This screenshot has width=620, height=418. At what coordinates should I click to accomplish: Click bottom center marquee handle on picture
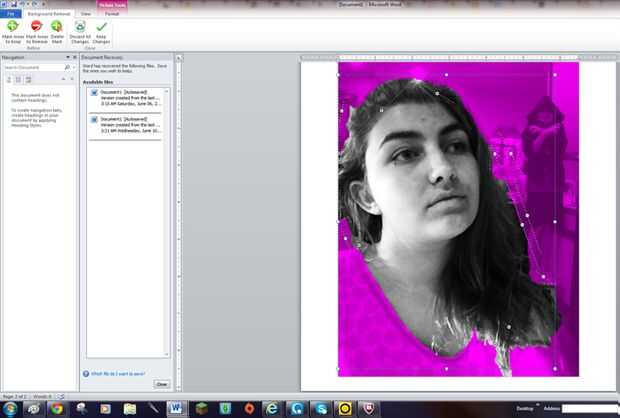446,369
